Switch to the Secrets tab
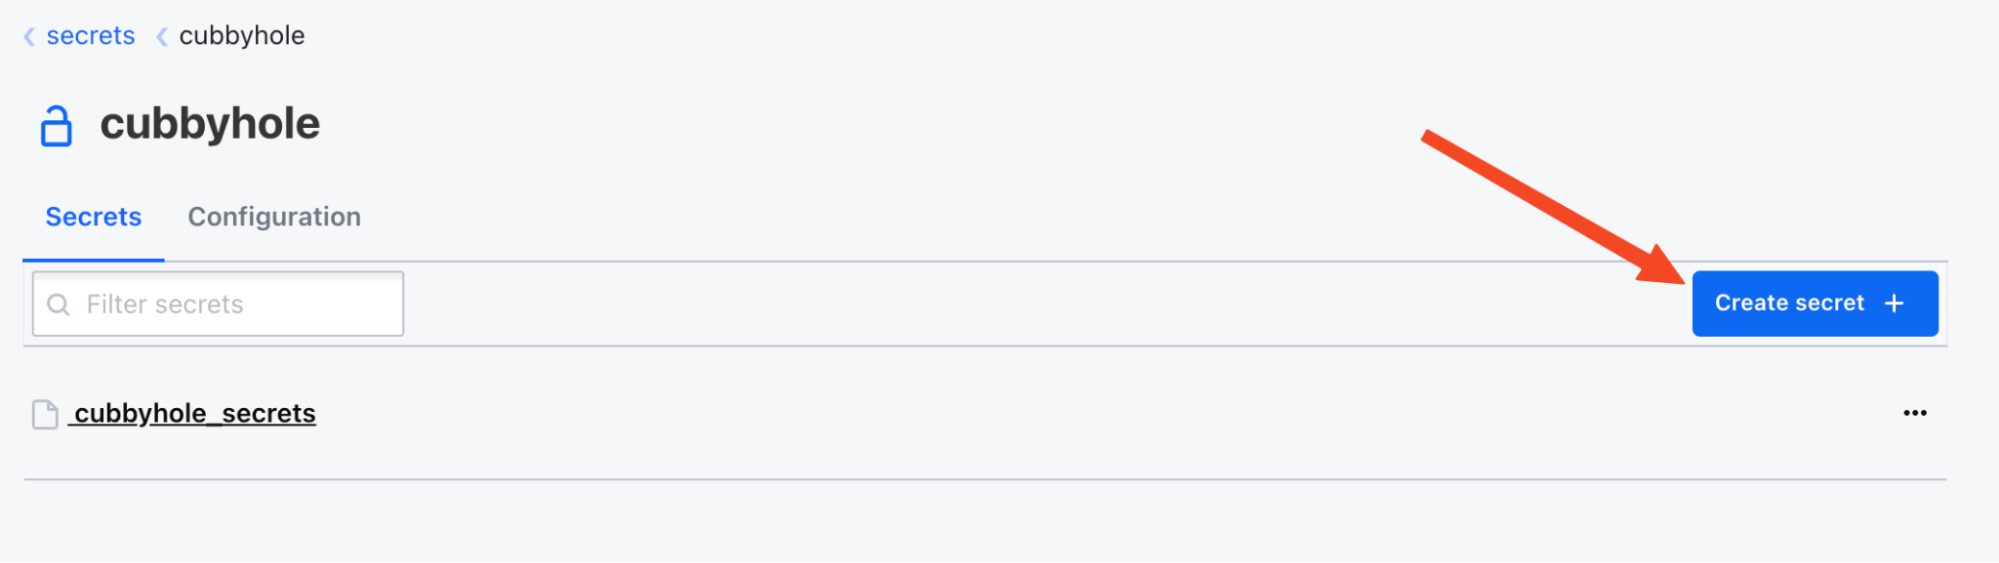Image resolution: width=1999 pixels, height=563 pixels. point(94,217)
